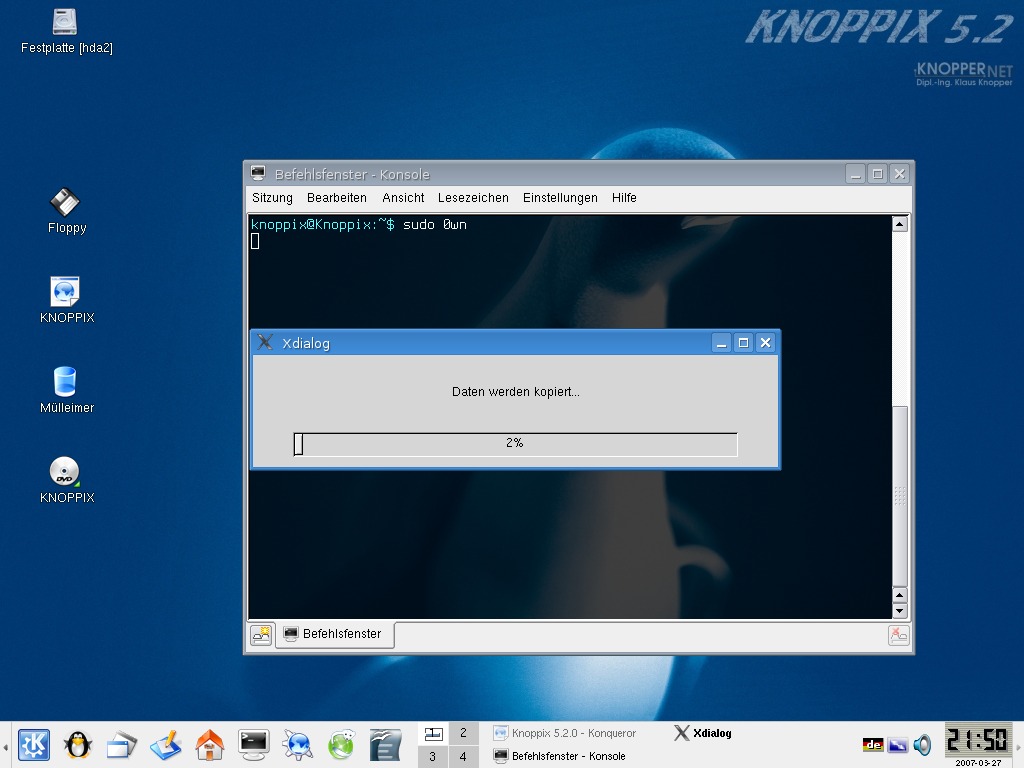Viewport: 1024px width, 768px height.
Task: Switch to virtual desktop 2
Action: click(x=463, y=733)
